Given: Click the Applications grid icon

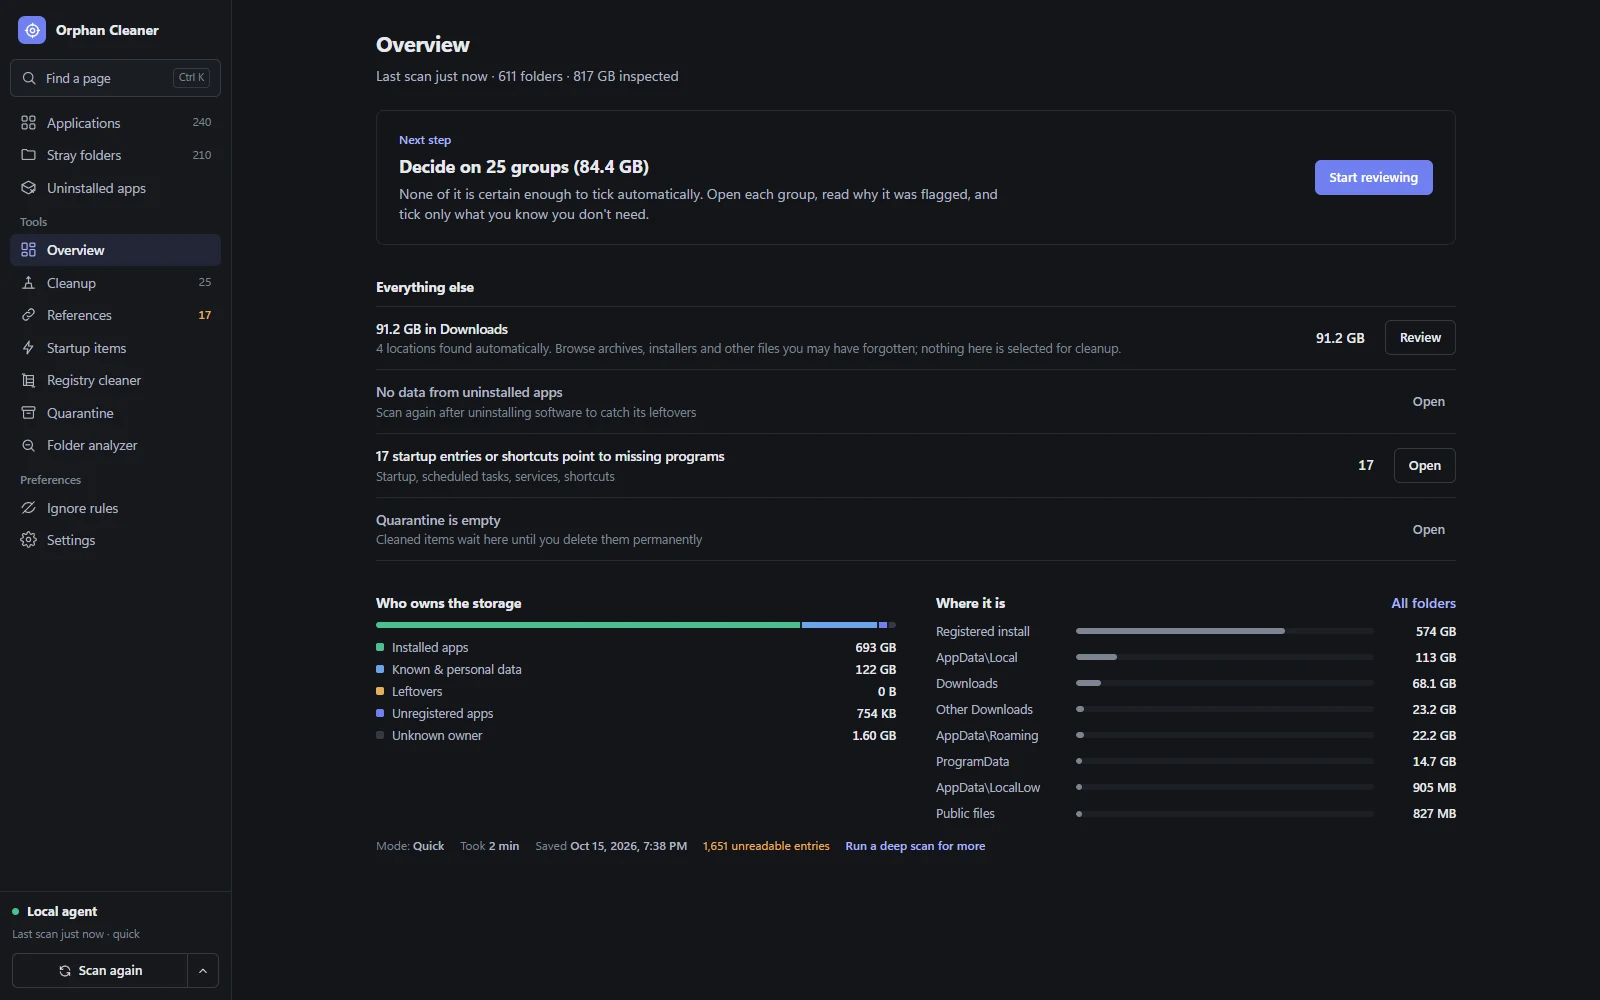Looking at the screenshot, I should click(28, 123).
